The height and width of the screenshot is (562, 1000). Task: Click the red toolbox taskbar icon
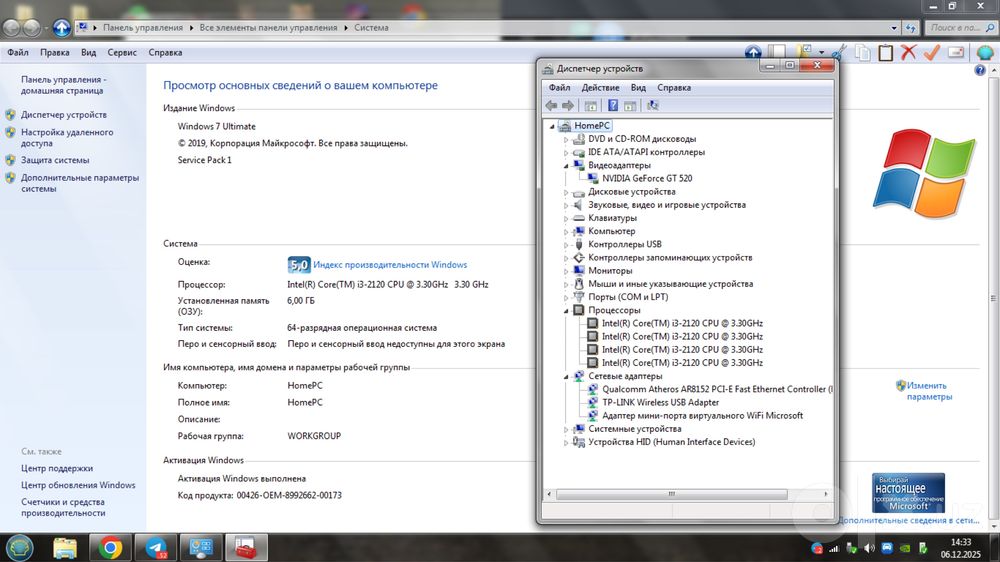246,548
